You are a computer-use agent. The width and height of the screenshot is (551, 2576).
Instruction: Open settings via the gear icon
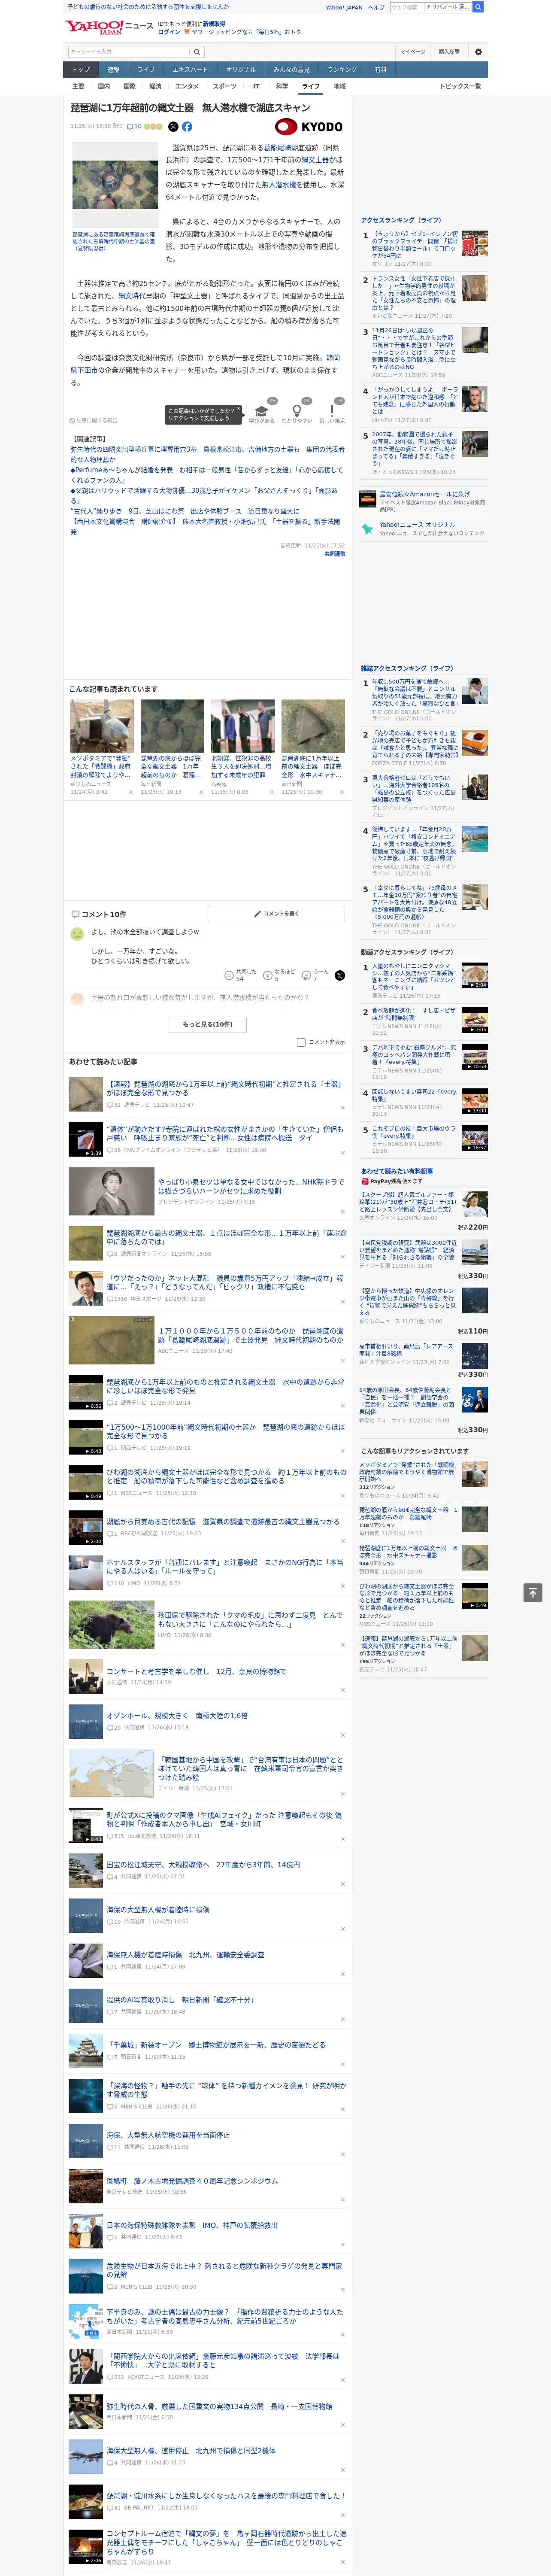click(477, 51)
